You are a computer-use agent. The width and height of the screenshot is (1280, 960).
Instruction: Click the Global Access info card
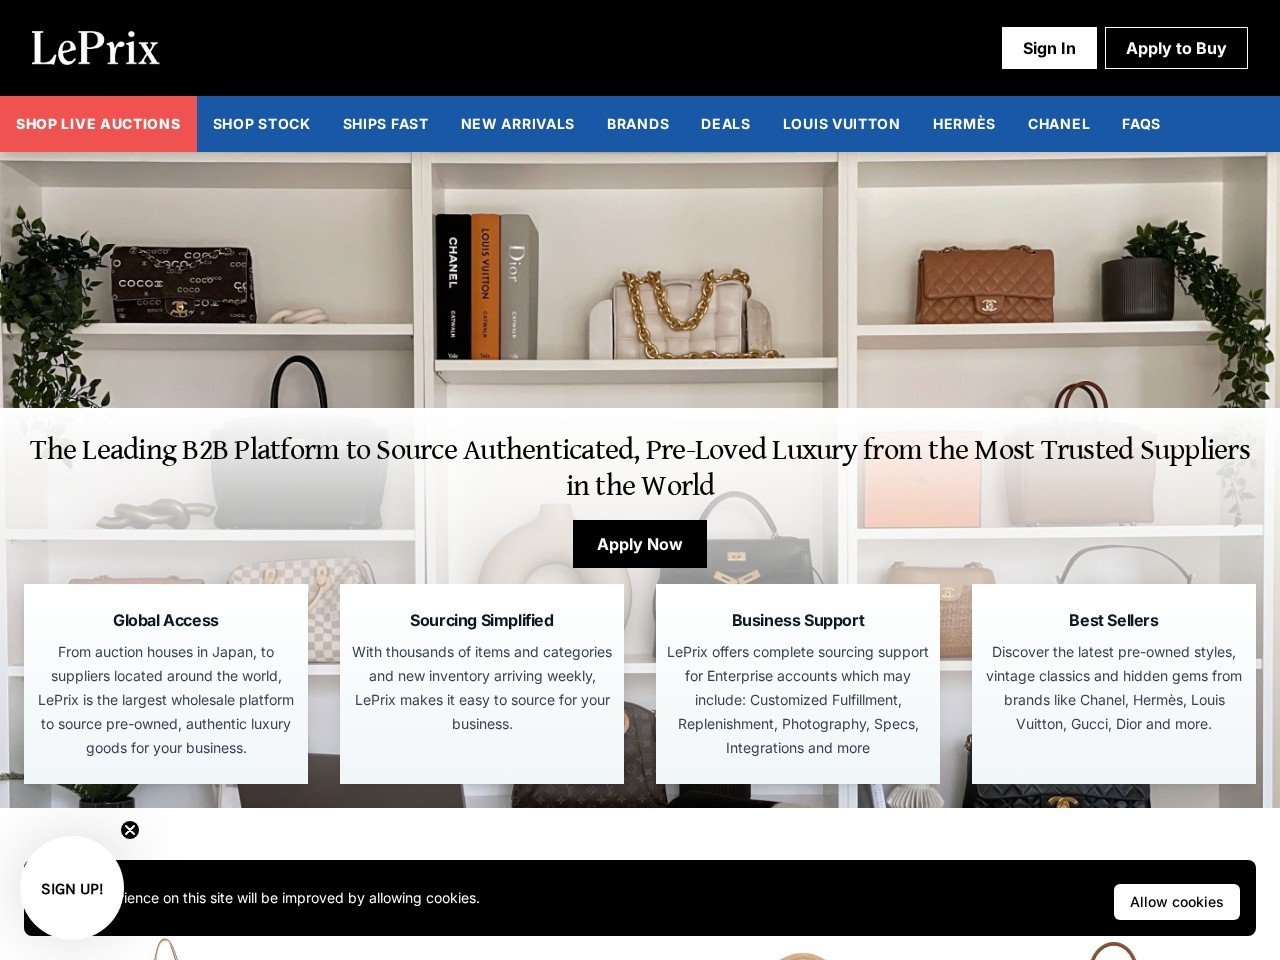(166, 684)
